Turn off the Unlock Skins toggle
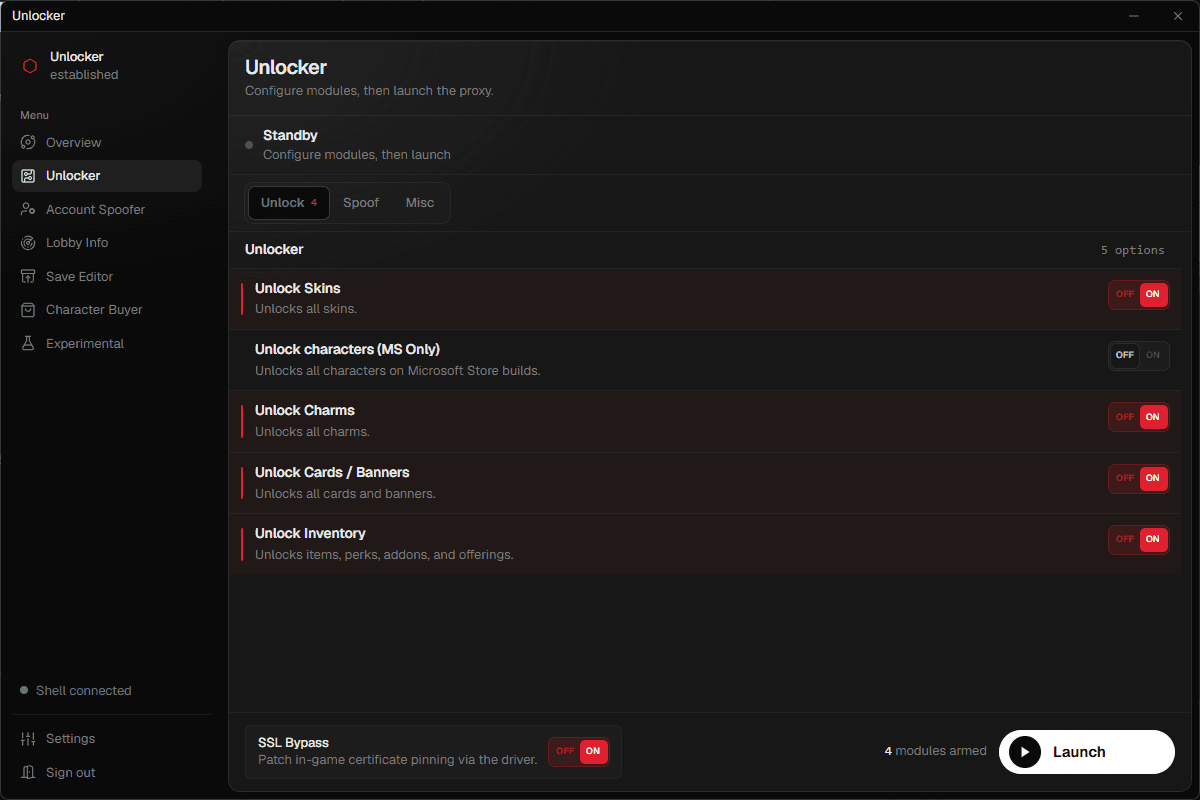 click(1139, 294)
